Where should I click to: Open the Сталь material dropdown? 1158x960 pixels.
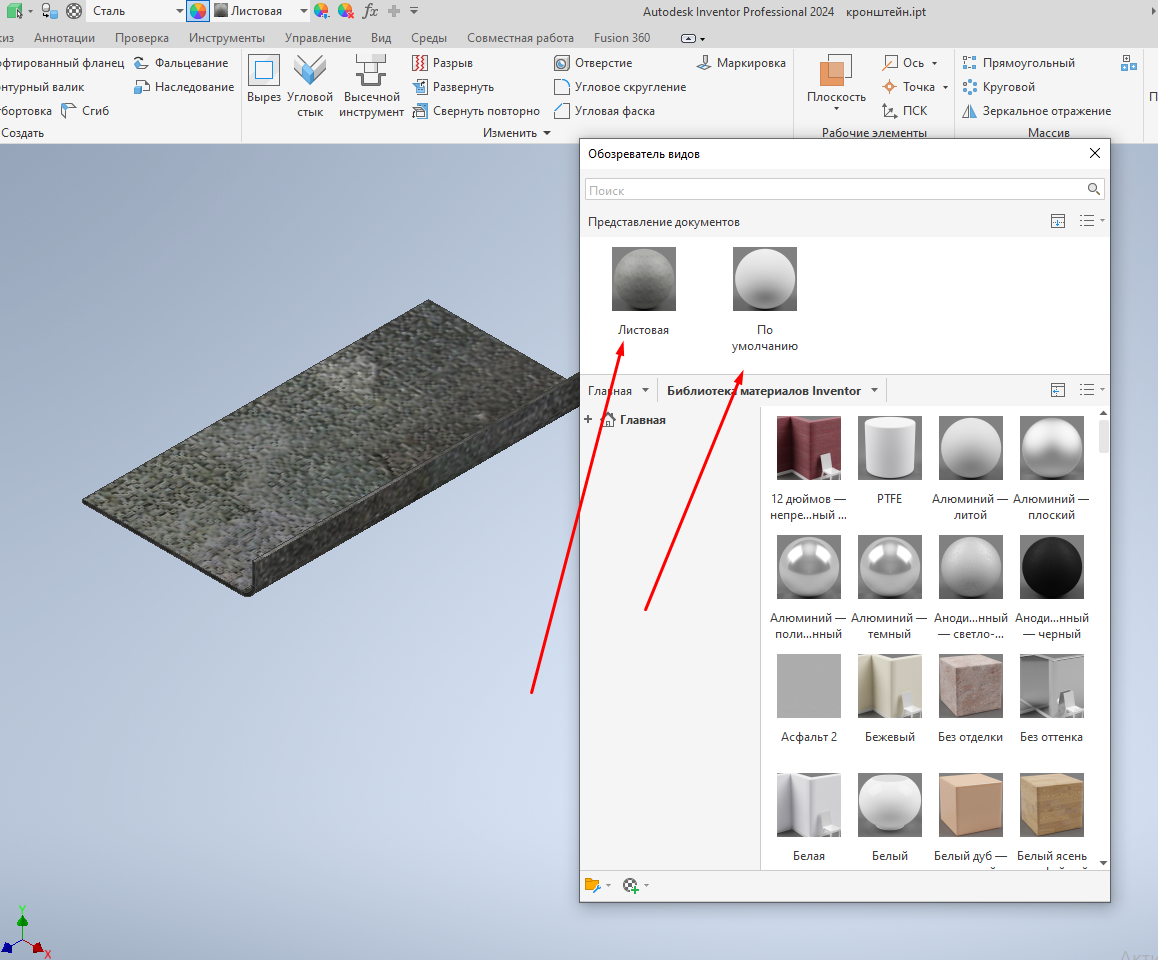pyautogui.click(x=179, y=11)
